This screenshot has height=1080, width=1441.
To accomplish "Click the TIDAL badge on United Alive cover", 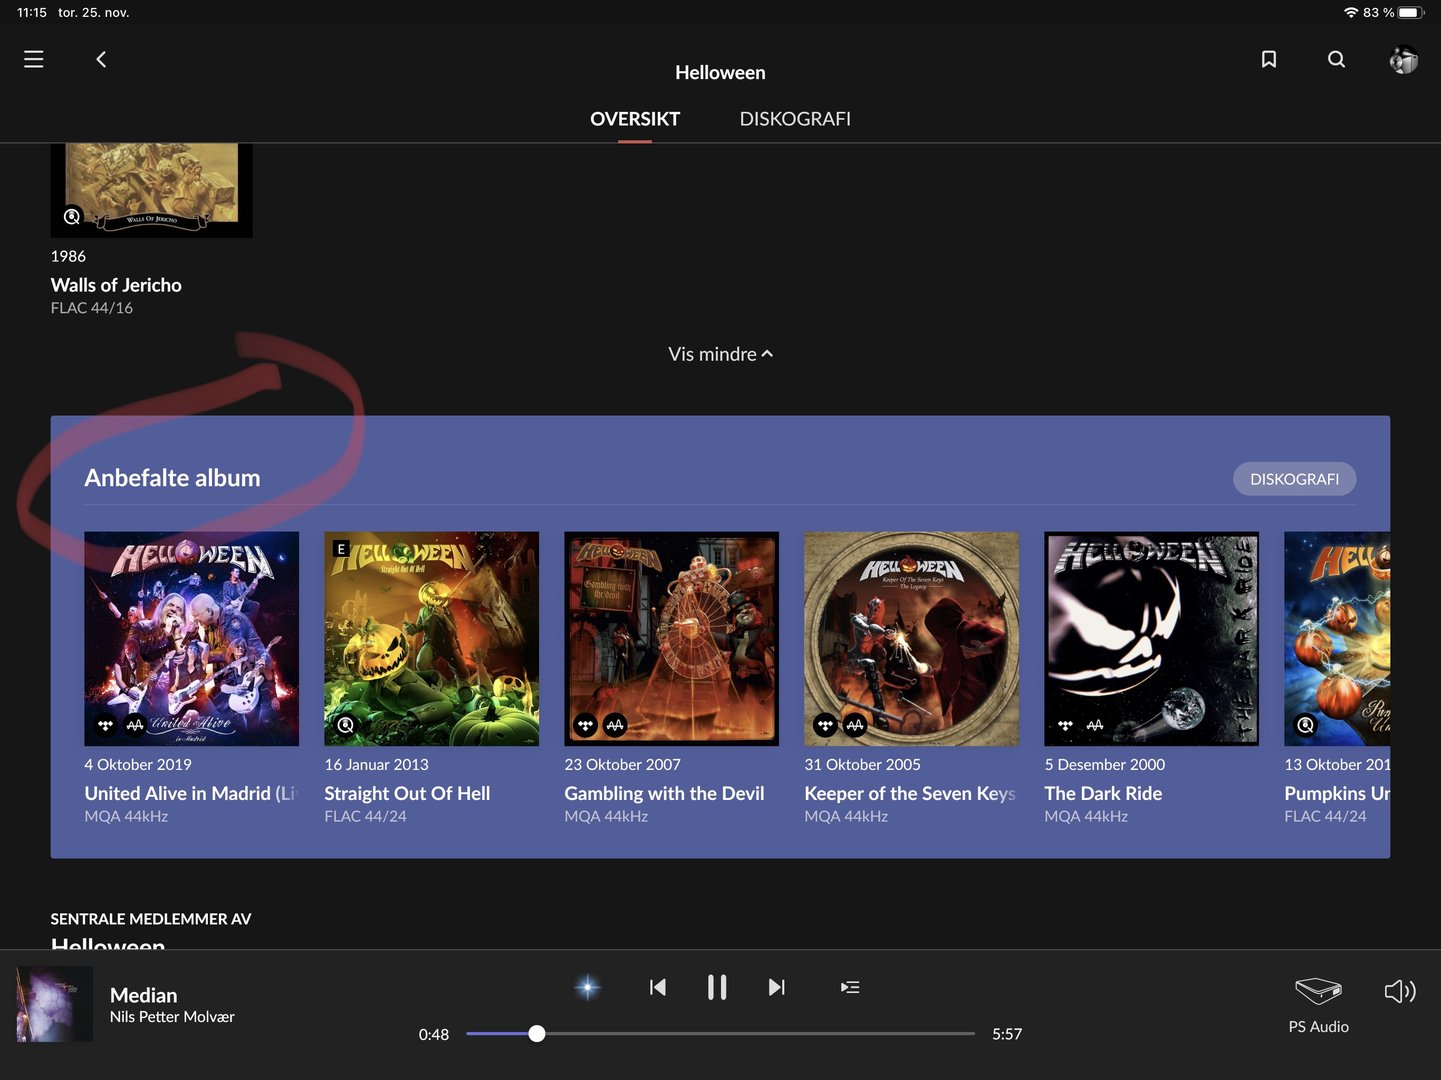I will pyautogui.click(x=105, y=725).
